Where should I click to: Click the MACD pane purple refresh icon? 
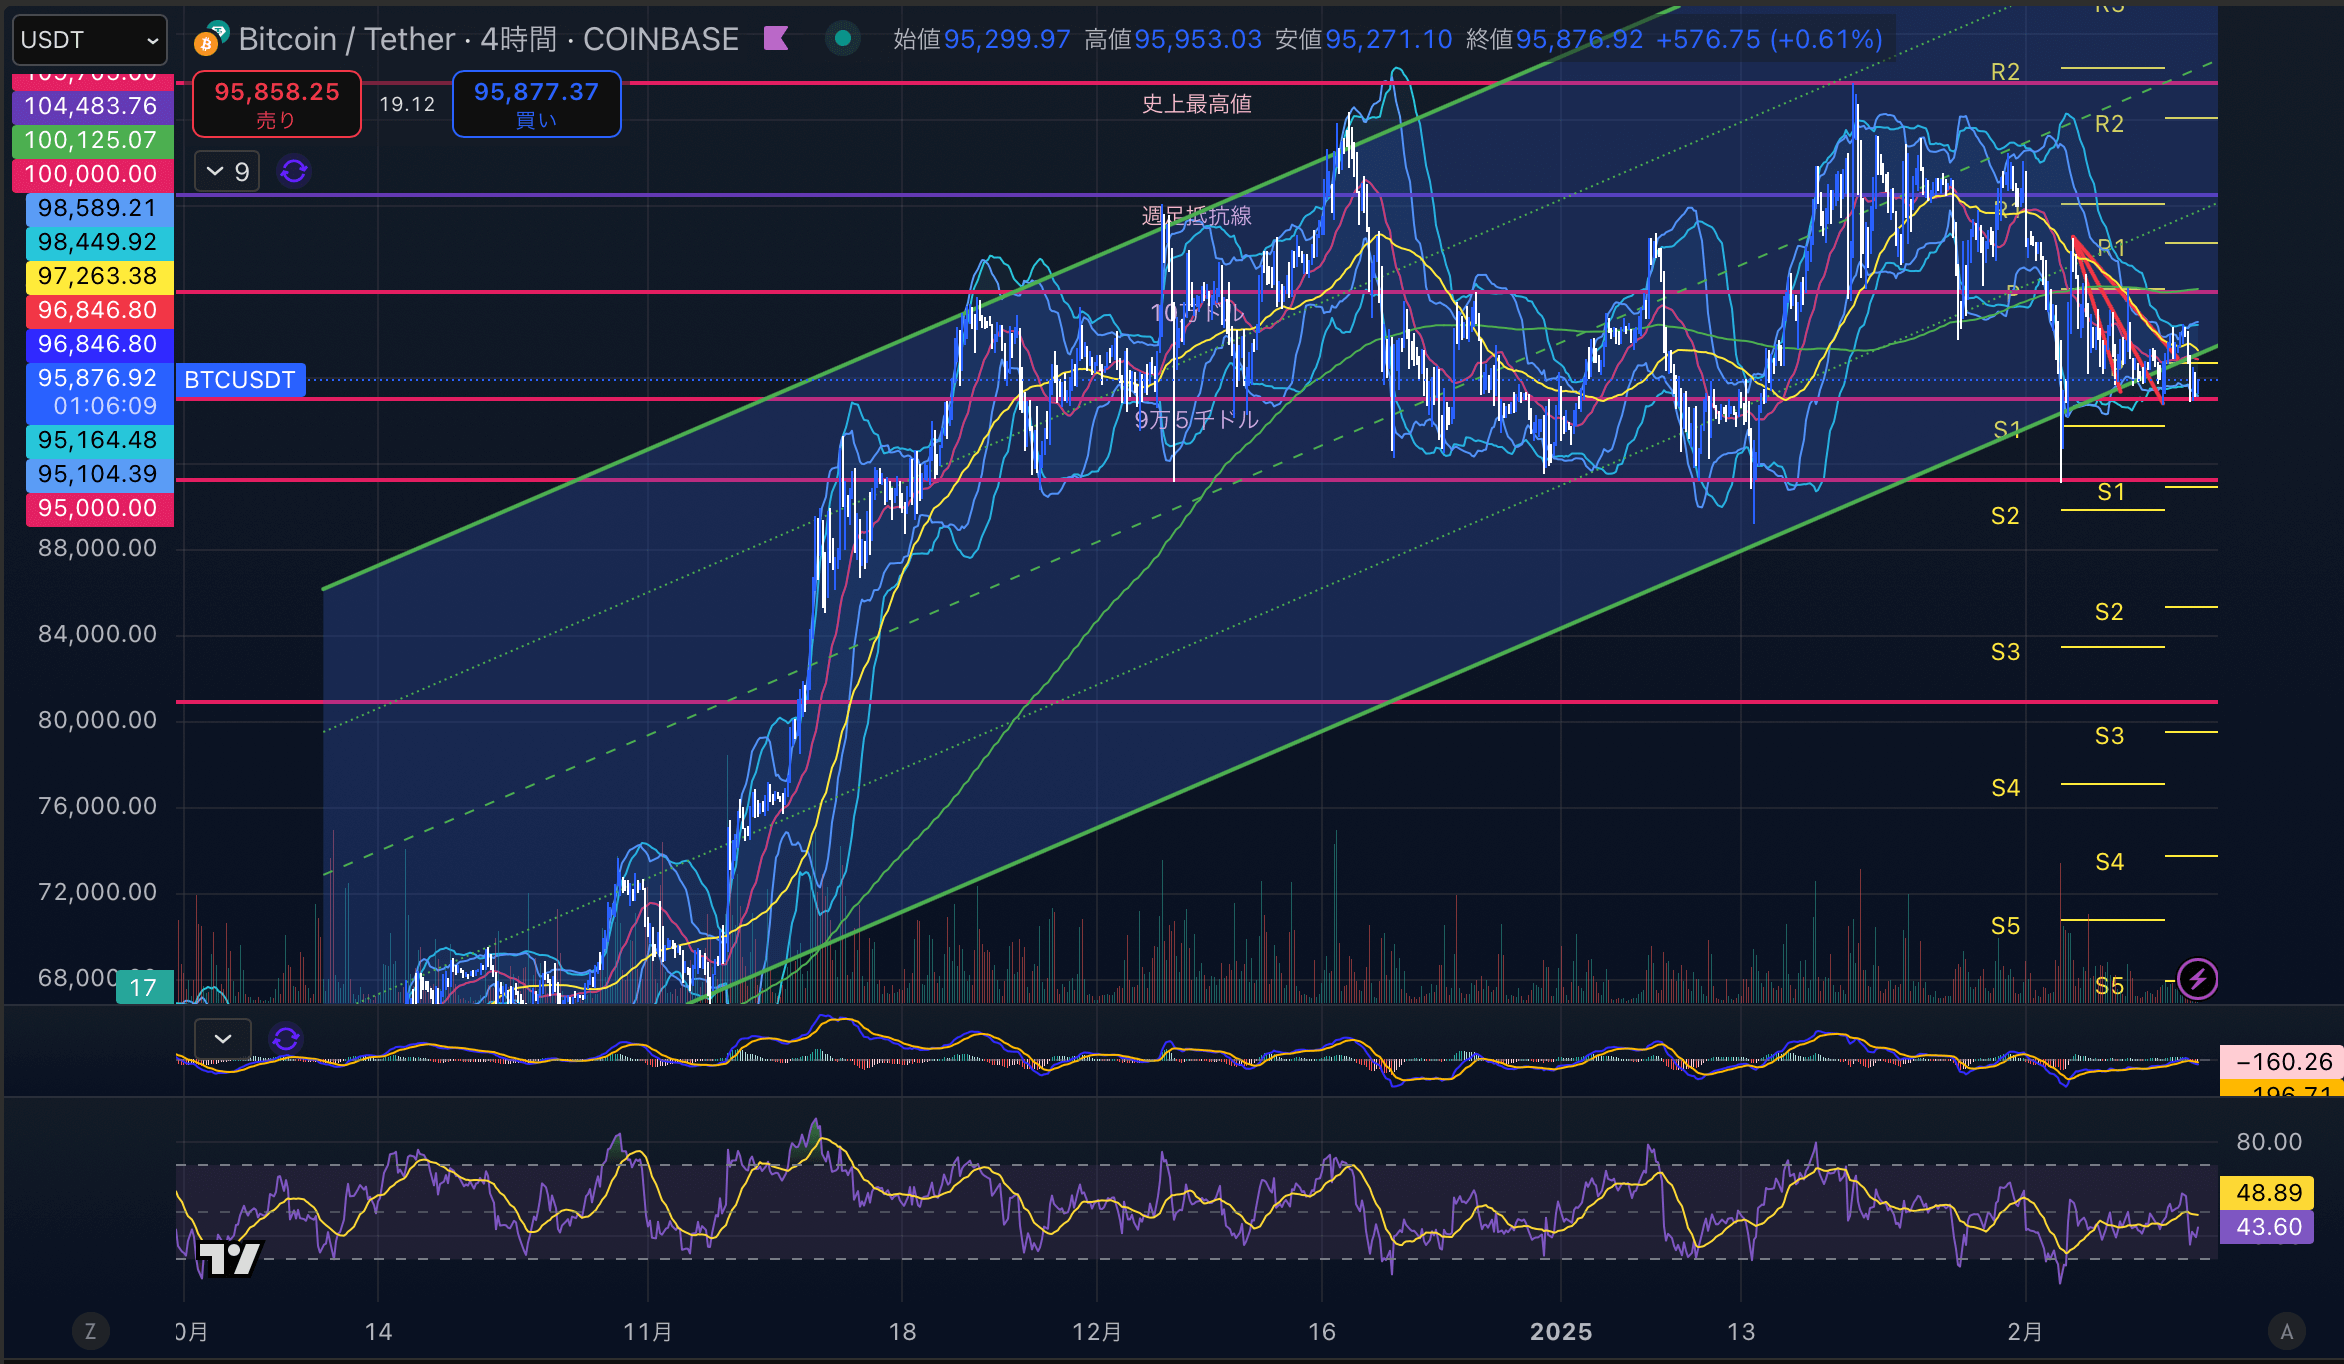click(286, 1039)
